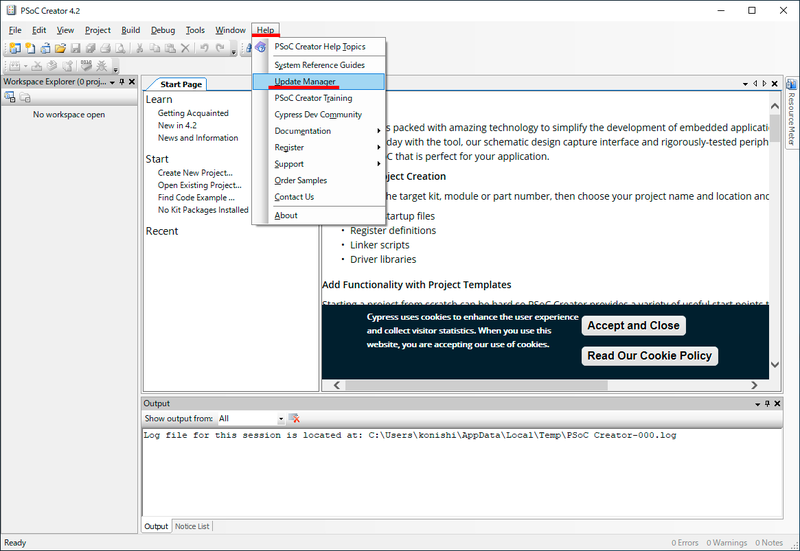Select the Start Page tab
The image size is (800, 551).
click(181, 84)
